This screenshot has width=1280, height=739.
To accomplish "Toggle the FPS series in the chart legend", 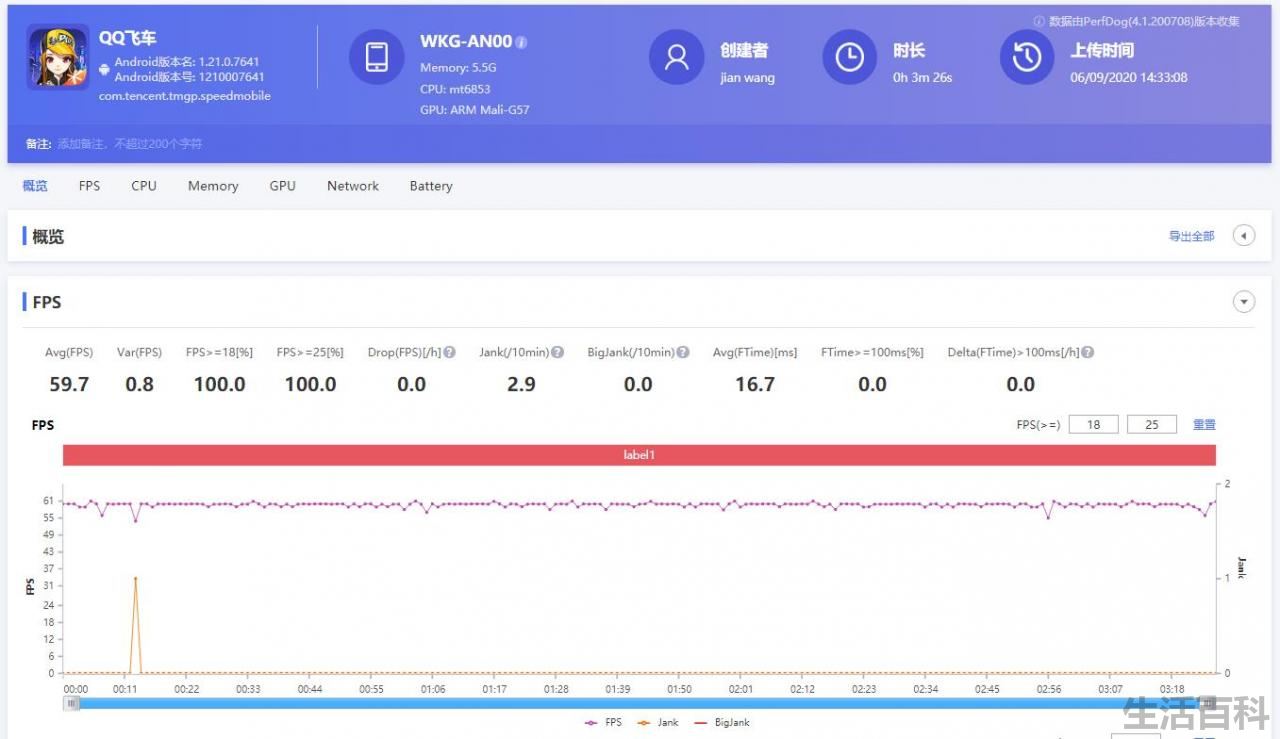I will [x=603, y=722].
